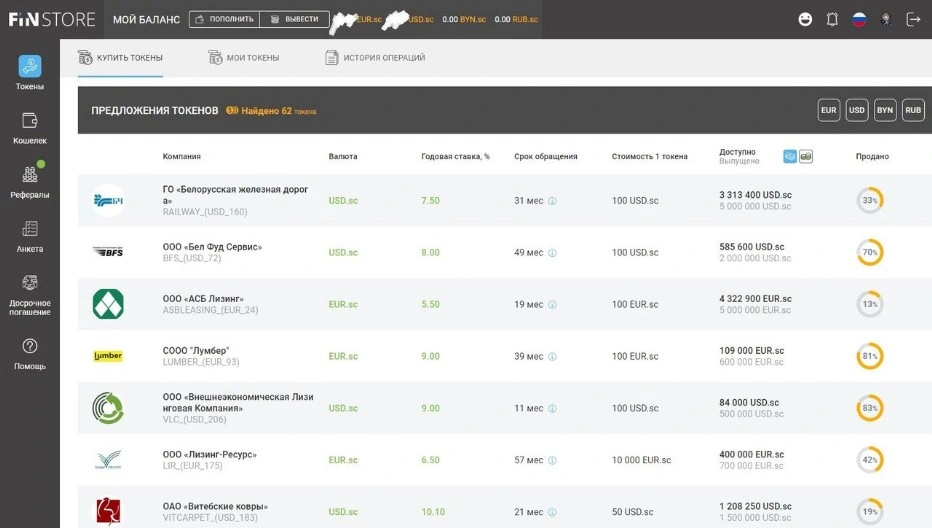Open the Russian flag language selector

tap(859, 19)
